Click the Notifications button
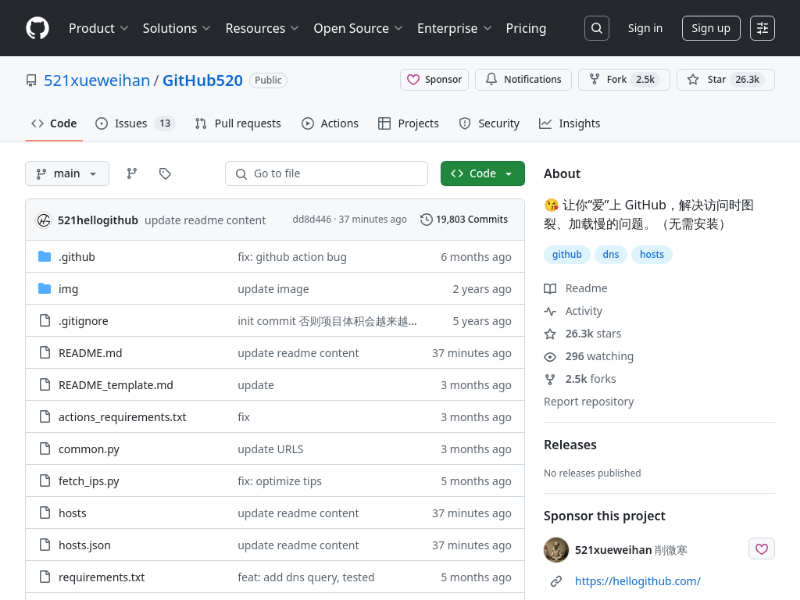Viewport: 800px width, 600px height. (x=523, y=80)
